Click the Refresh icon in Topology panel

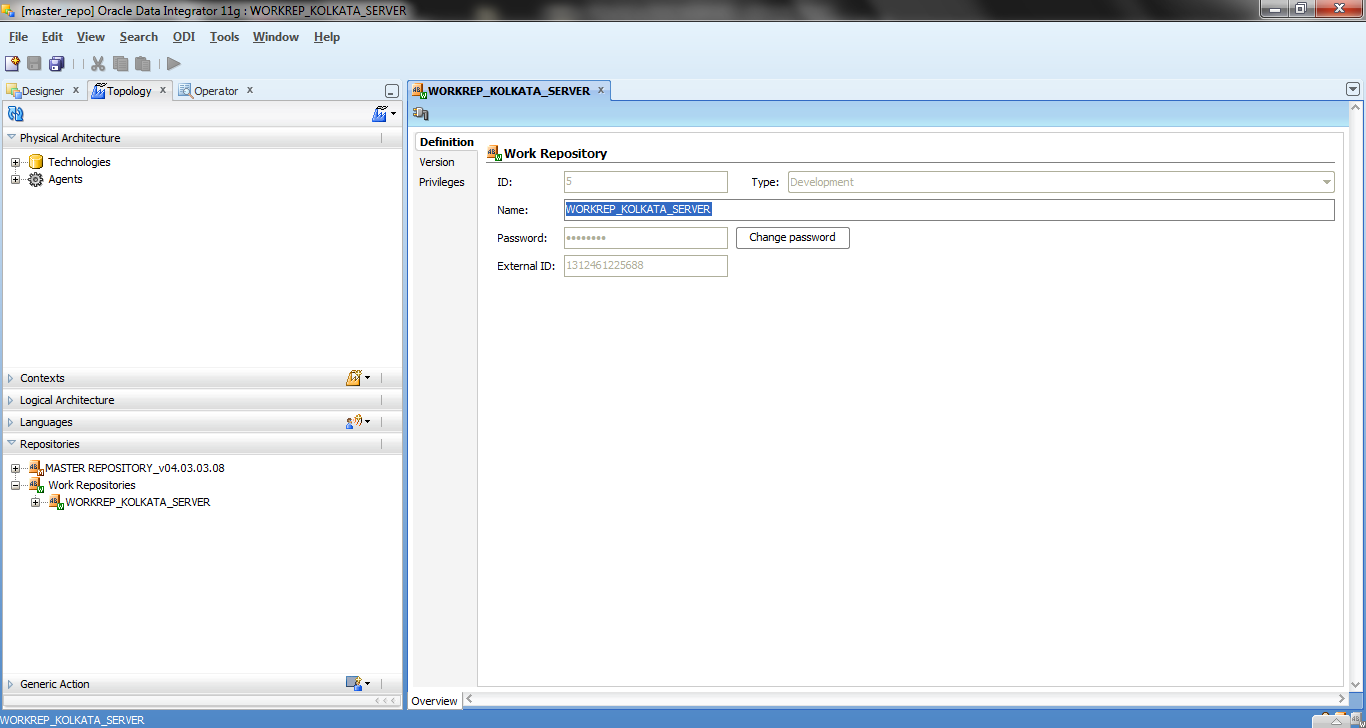tap(15, 114)
